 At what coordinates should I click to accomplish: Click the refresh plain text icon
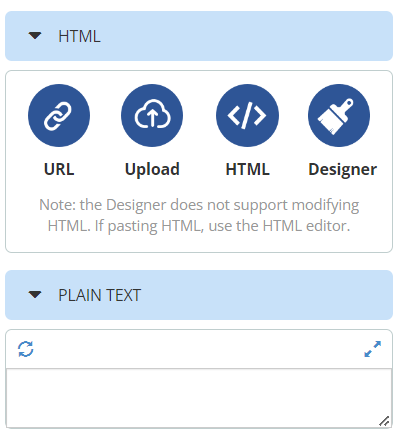point(26,349)
